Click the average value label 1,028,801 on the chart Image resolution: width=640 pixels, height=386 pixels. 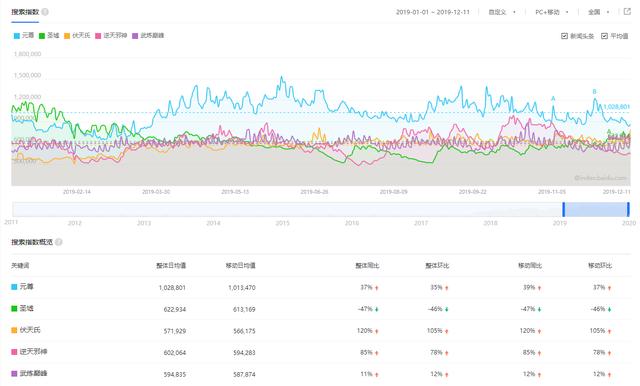(x=617, y=107)
